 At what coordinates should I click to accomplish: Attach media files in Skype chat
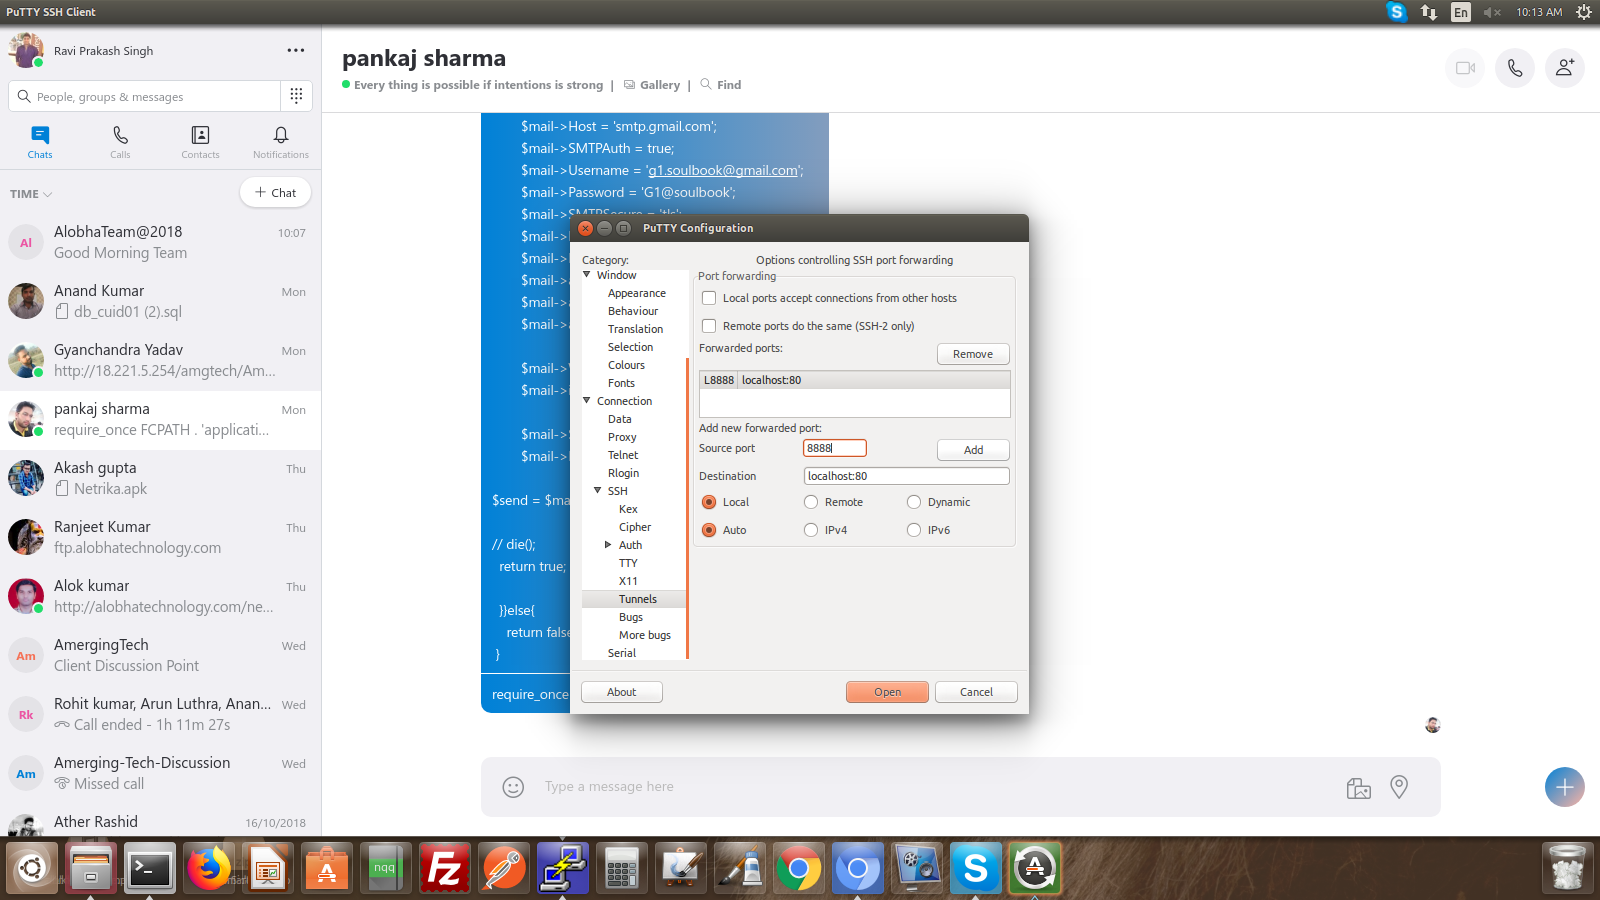1358,788
